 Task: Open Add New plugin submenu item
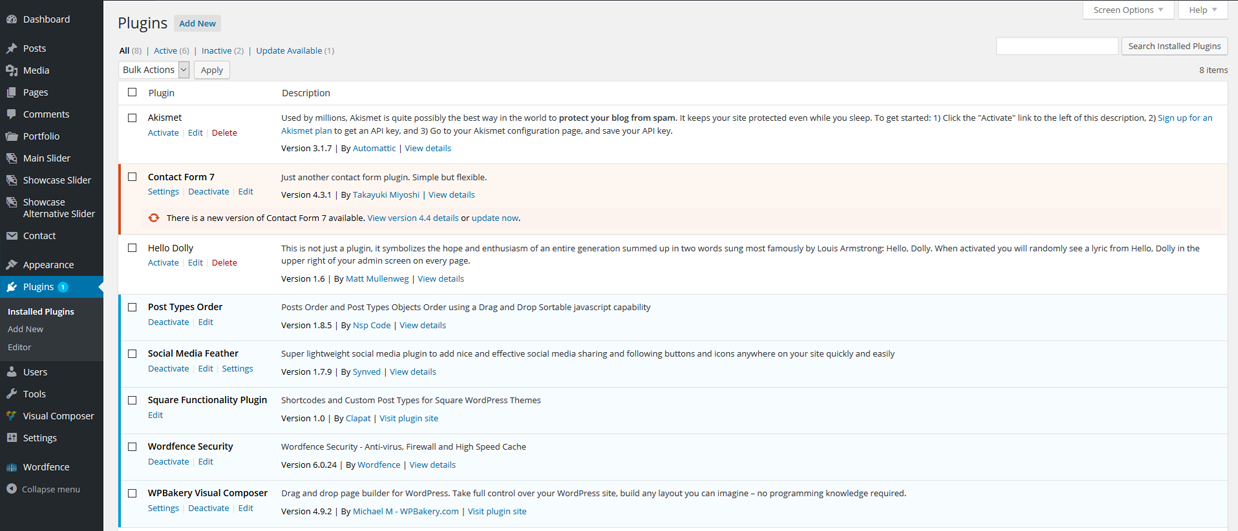point(26,329)
